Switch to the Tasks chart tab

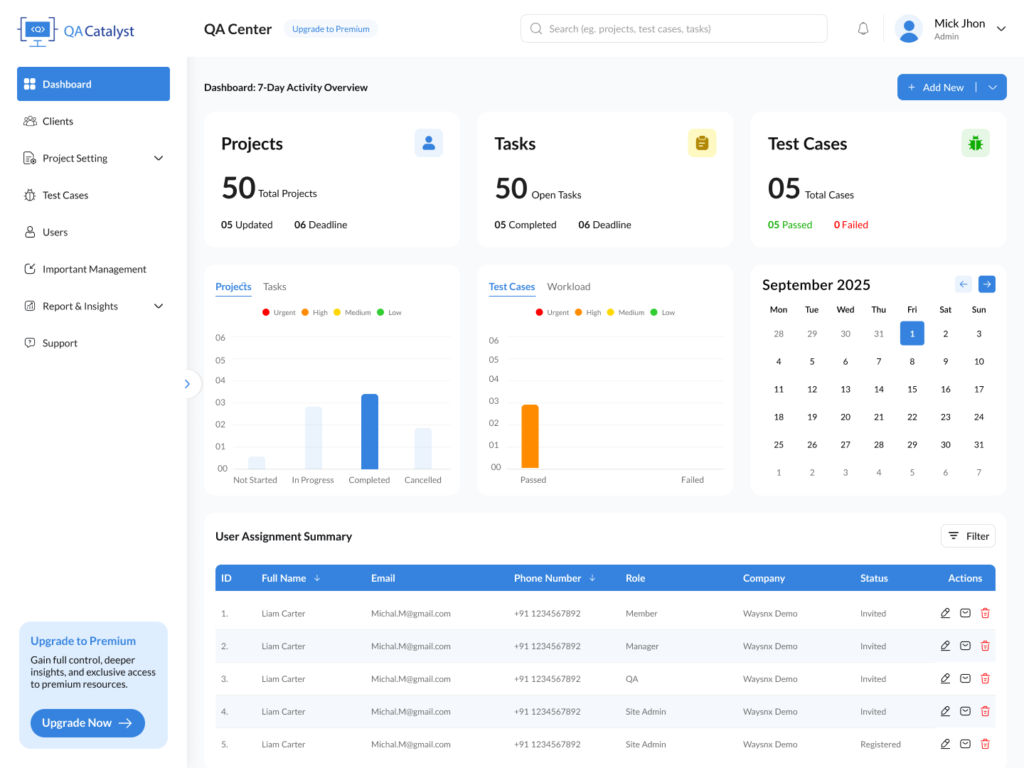click(x=274, y=287)
